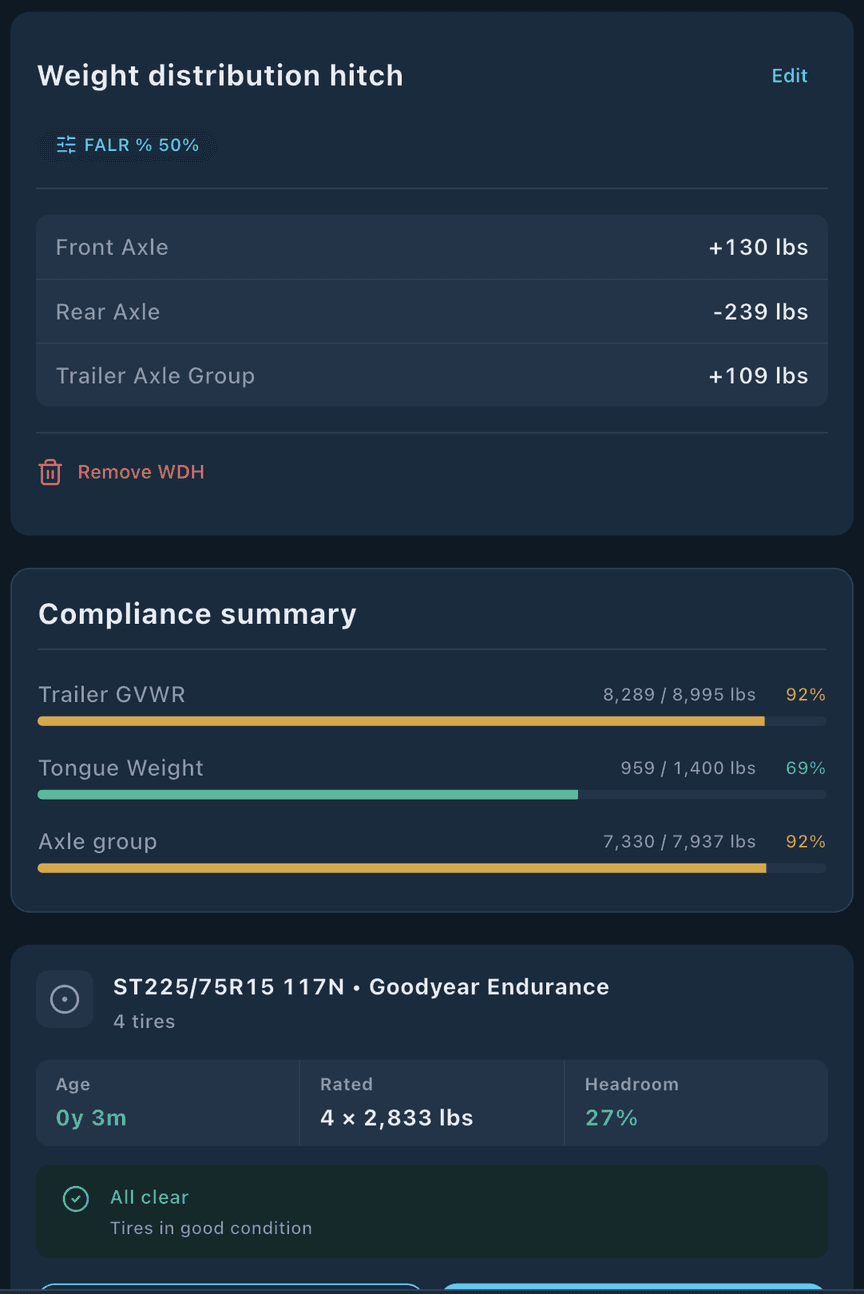Select the Front Axle row
The width and height of the screenshot is (864, 1294).
click(x=432, y=247)
